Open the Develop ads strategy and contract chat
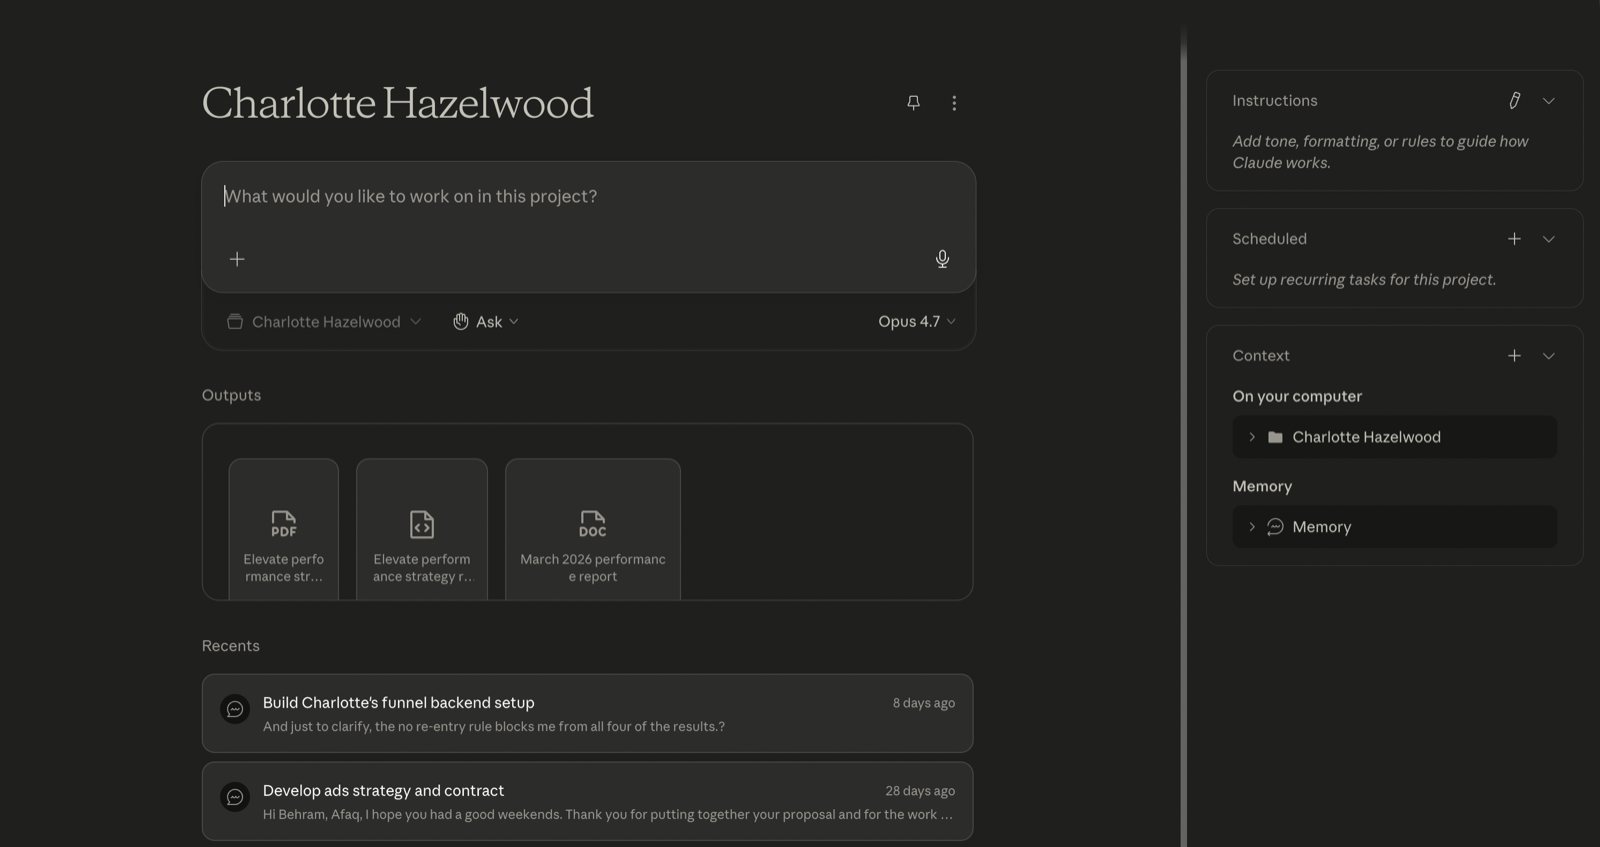Image resolution: width=1600 pixels, height=847 pixels. pos(587,801)
